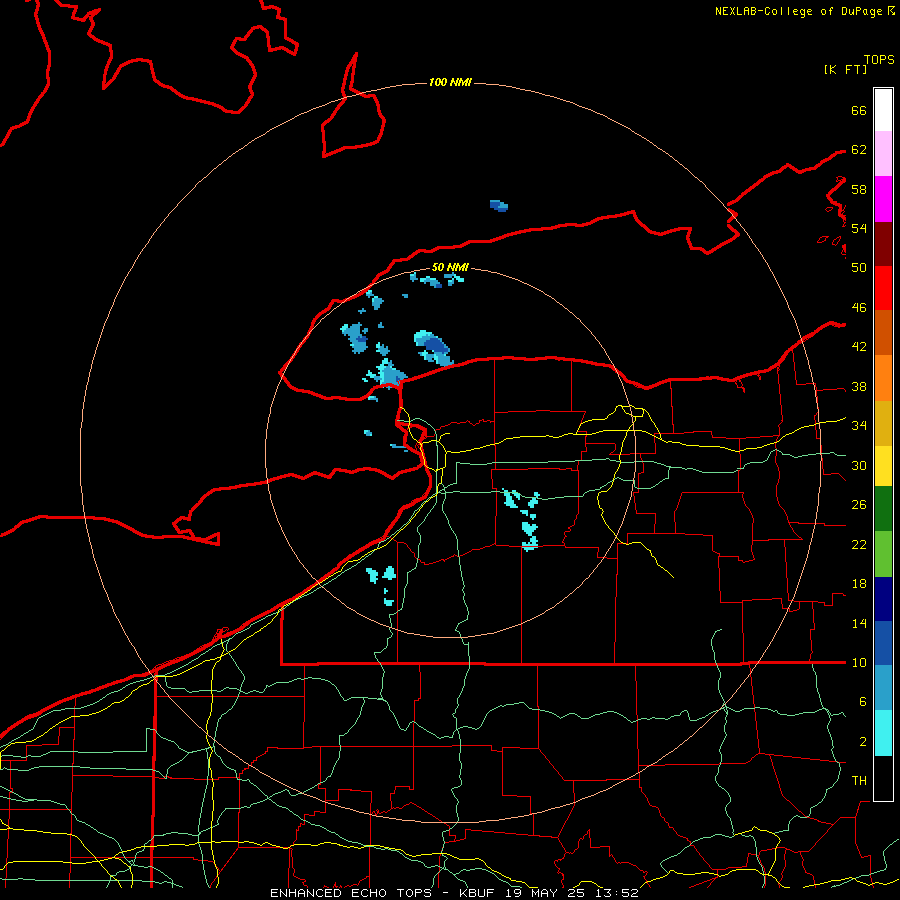This screenshot has width=900, height=900.
Task: Click the dark green legend swatch
Action: coord(883,509)
